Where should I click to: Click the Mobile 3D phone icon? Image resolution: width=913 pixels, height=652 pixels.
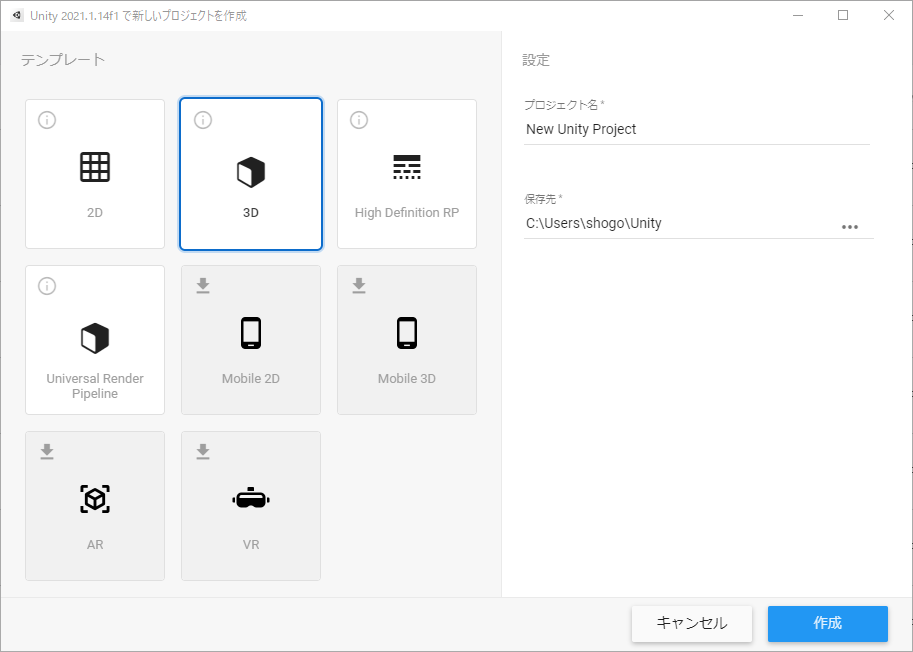click(407, 333)
